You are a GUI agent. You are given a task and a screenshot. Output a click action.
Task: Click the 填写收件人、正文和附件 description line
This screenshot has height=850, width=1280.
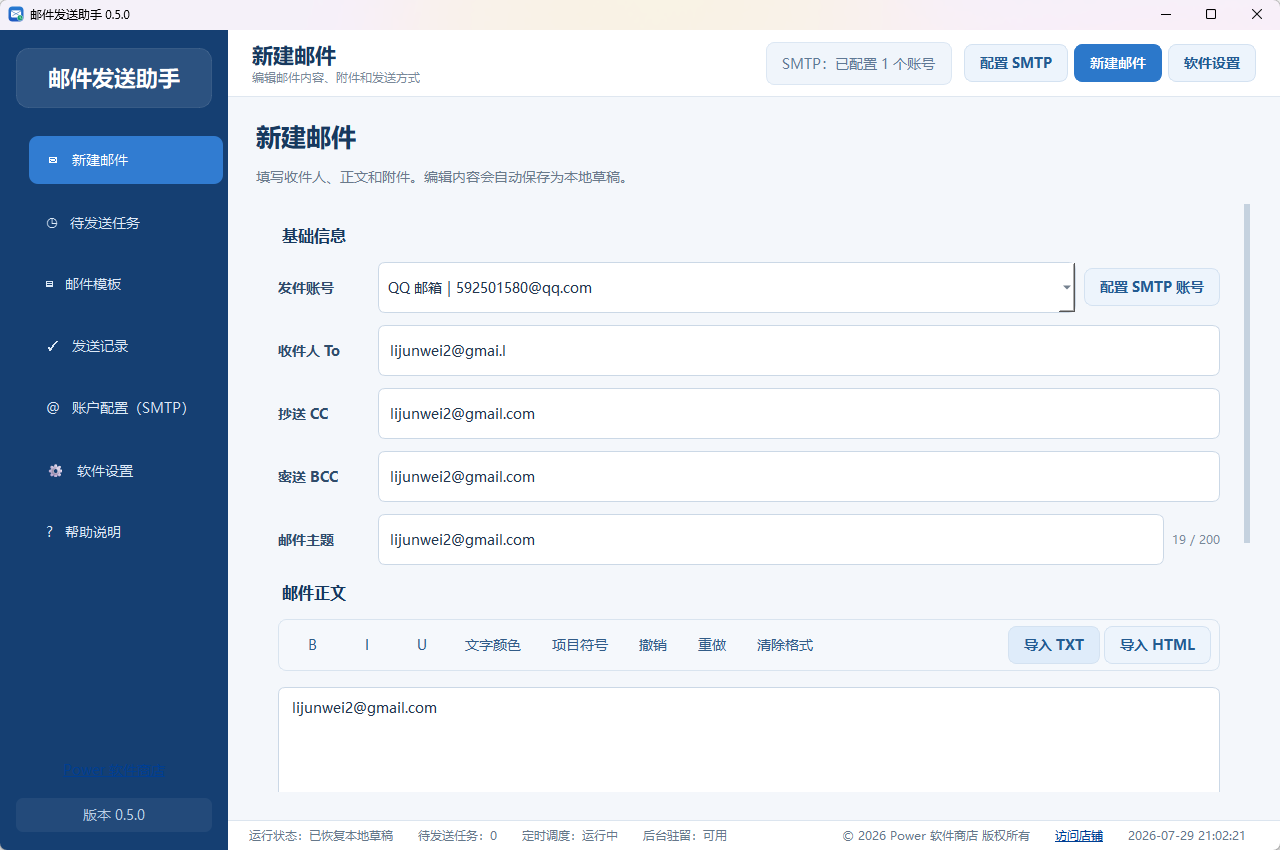click(x=441, y=177)
